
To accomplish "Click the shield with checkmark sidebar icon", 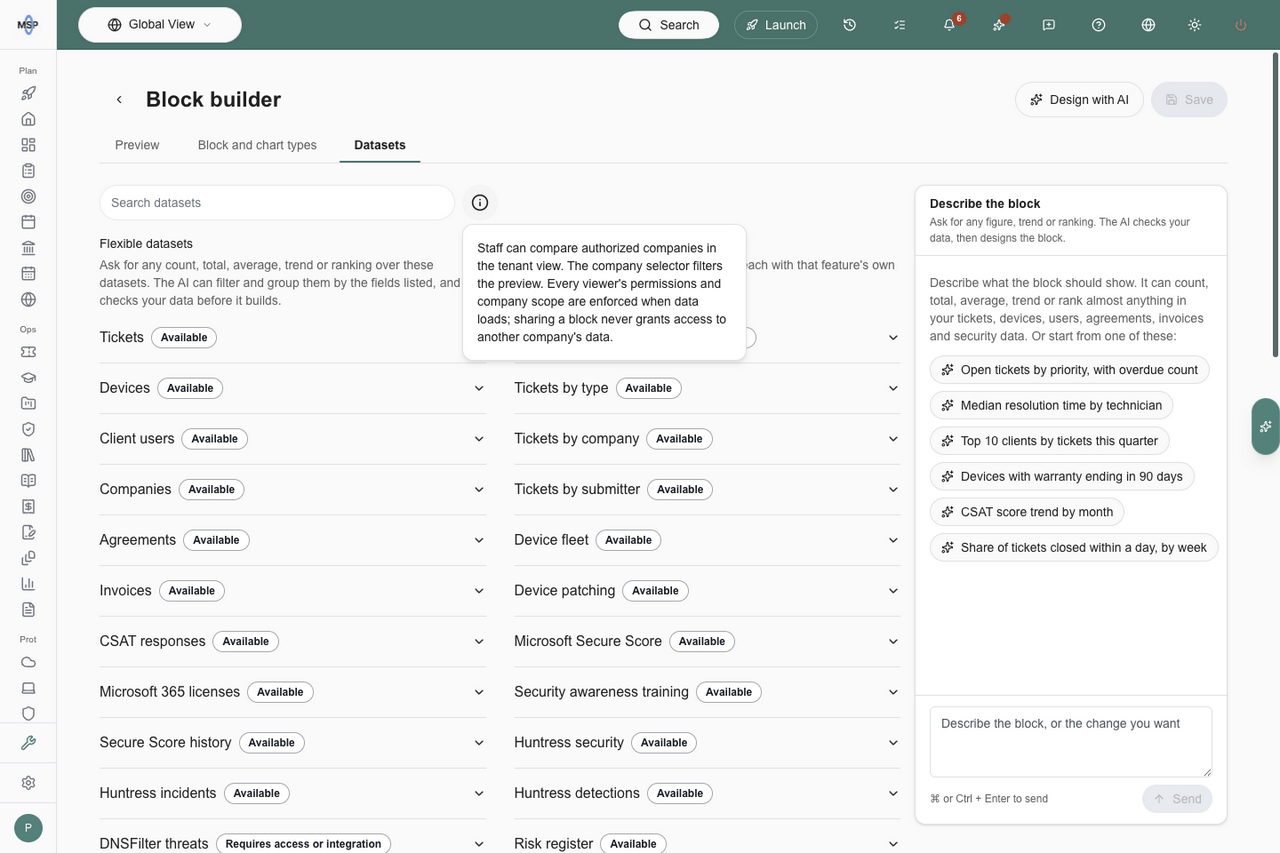I will (28, 429).
